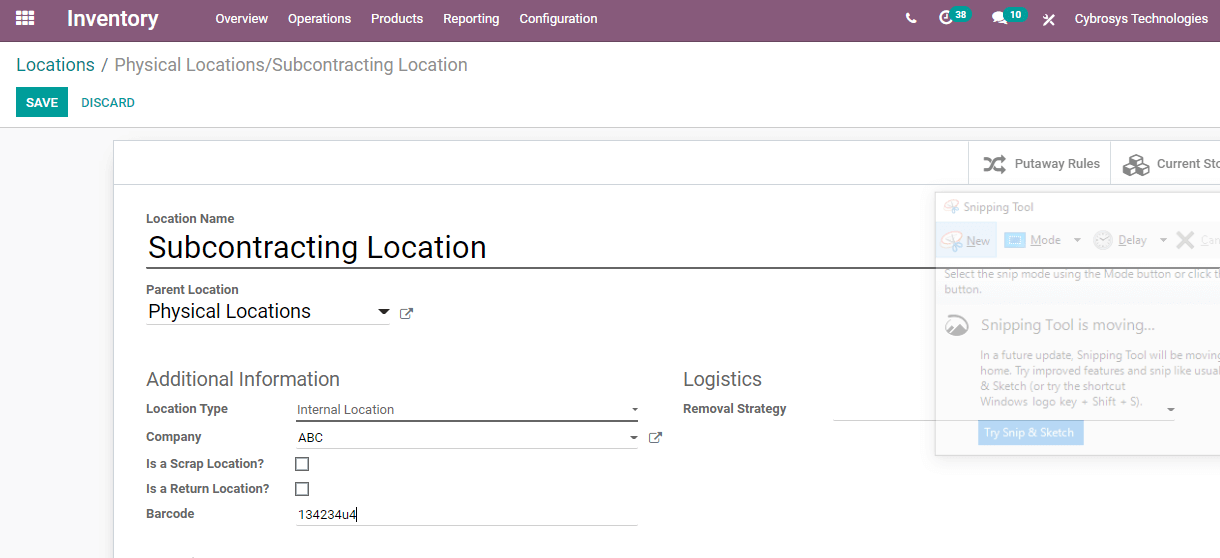Viewport: 1220px width, 558px height.
Task: Click the Save button
Action: [42, 102]
